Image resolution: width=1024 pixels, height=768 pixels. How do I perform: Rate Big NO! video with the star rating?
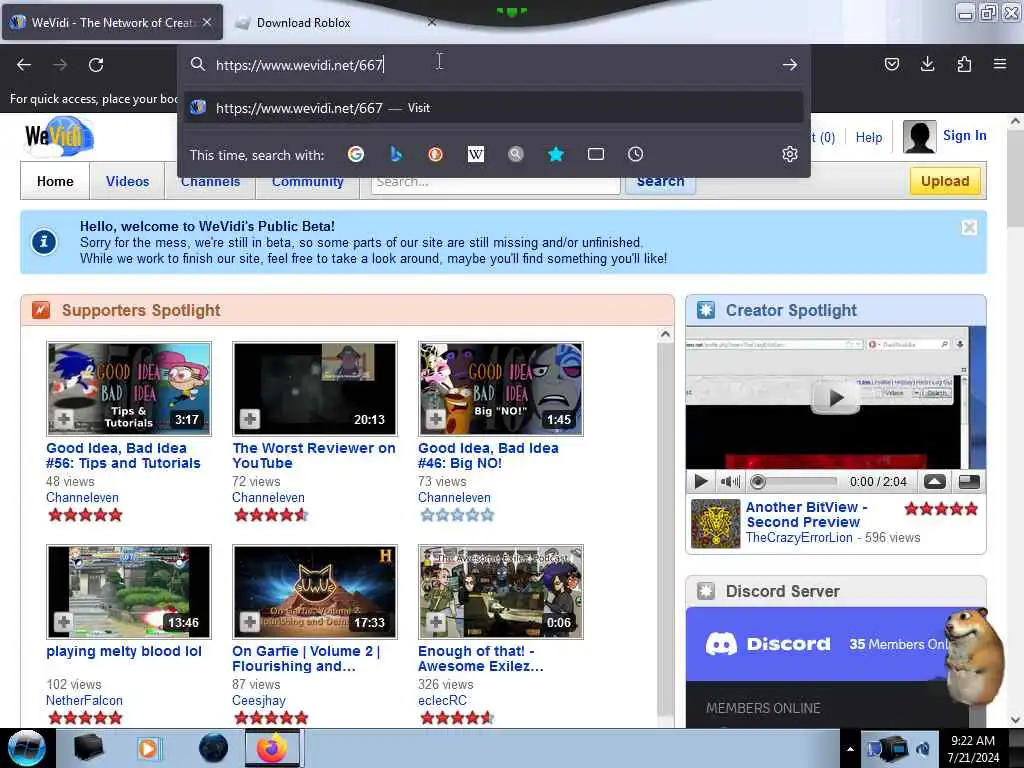click(x=457, y=515)
